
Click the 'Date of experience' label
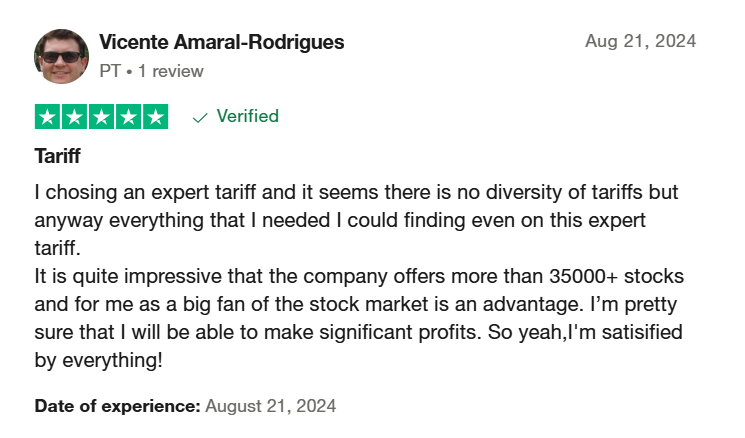click(117, 406)
